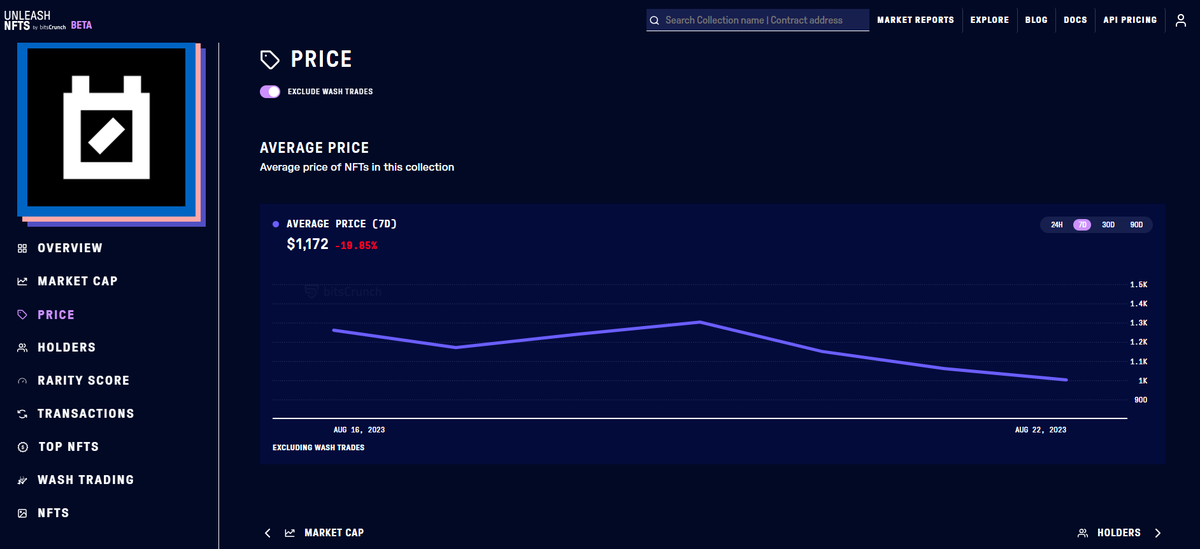Click the bottom Market Cap link
The image size is (1200, 549).
click(x=334, y=533)
